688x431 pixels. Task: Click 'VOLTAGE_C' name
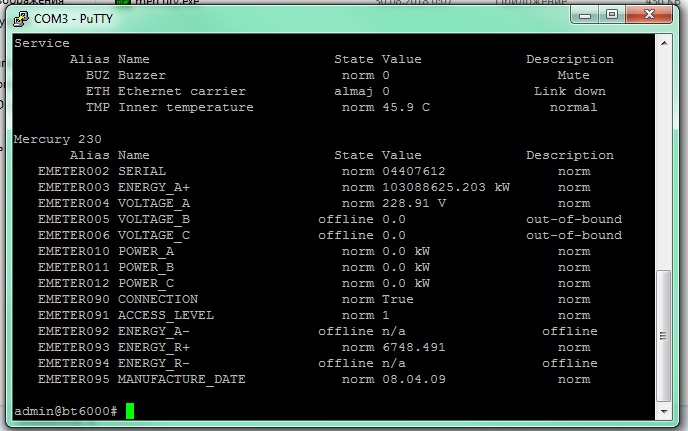pyautogui.click(x=154, y=235)
